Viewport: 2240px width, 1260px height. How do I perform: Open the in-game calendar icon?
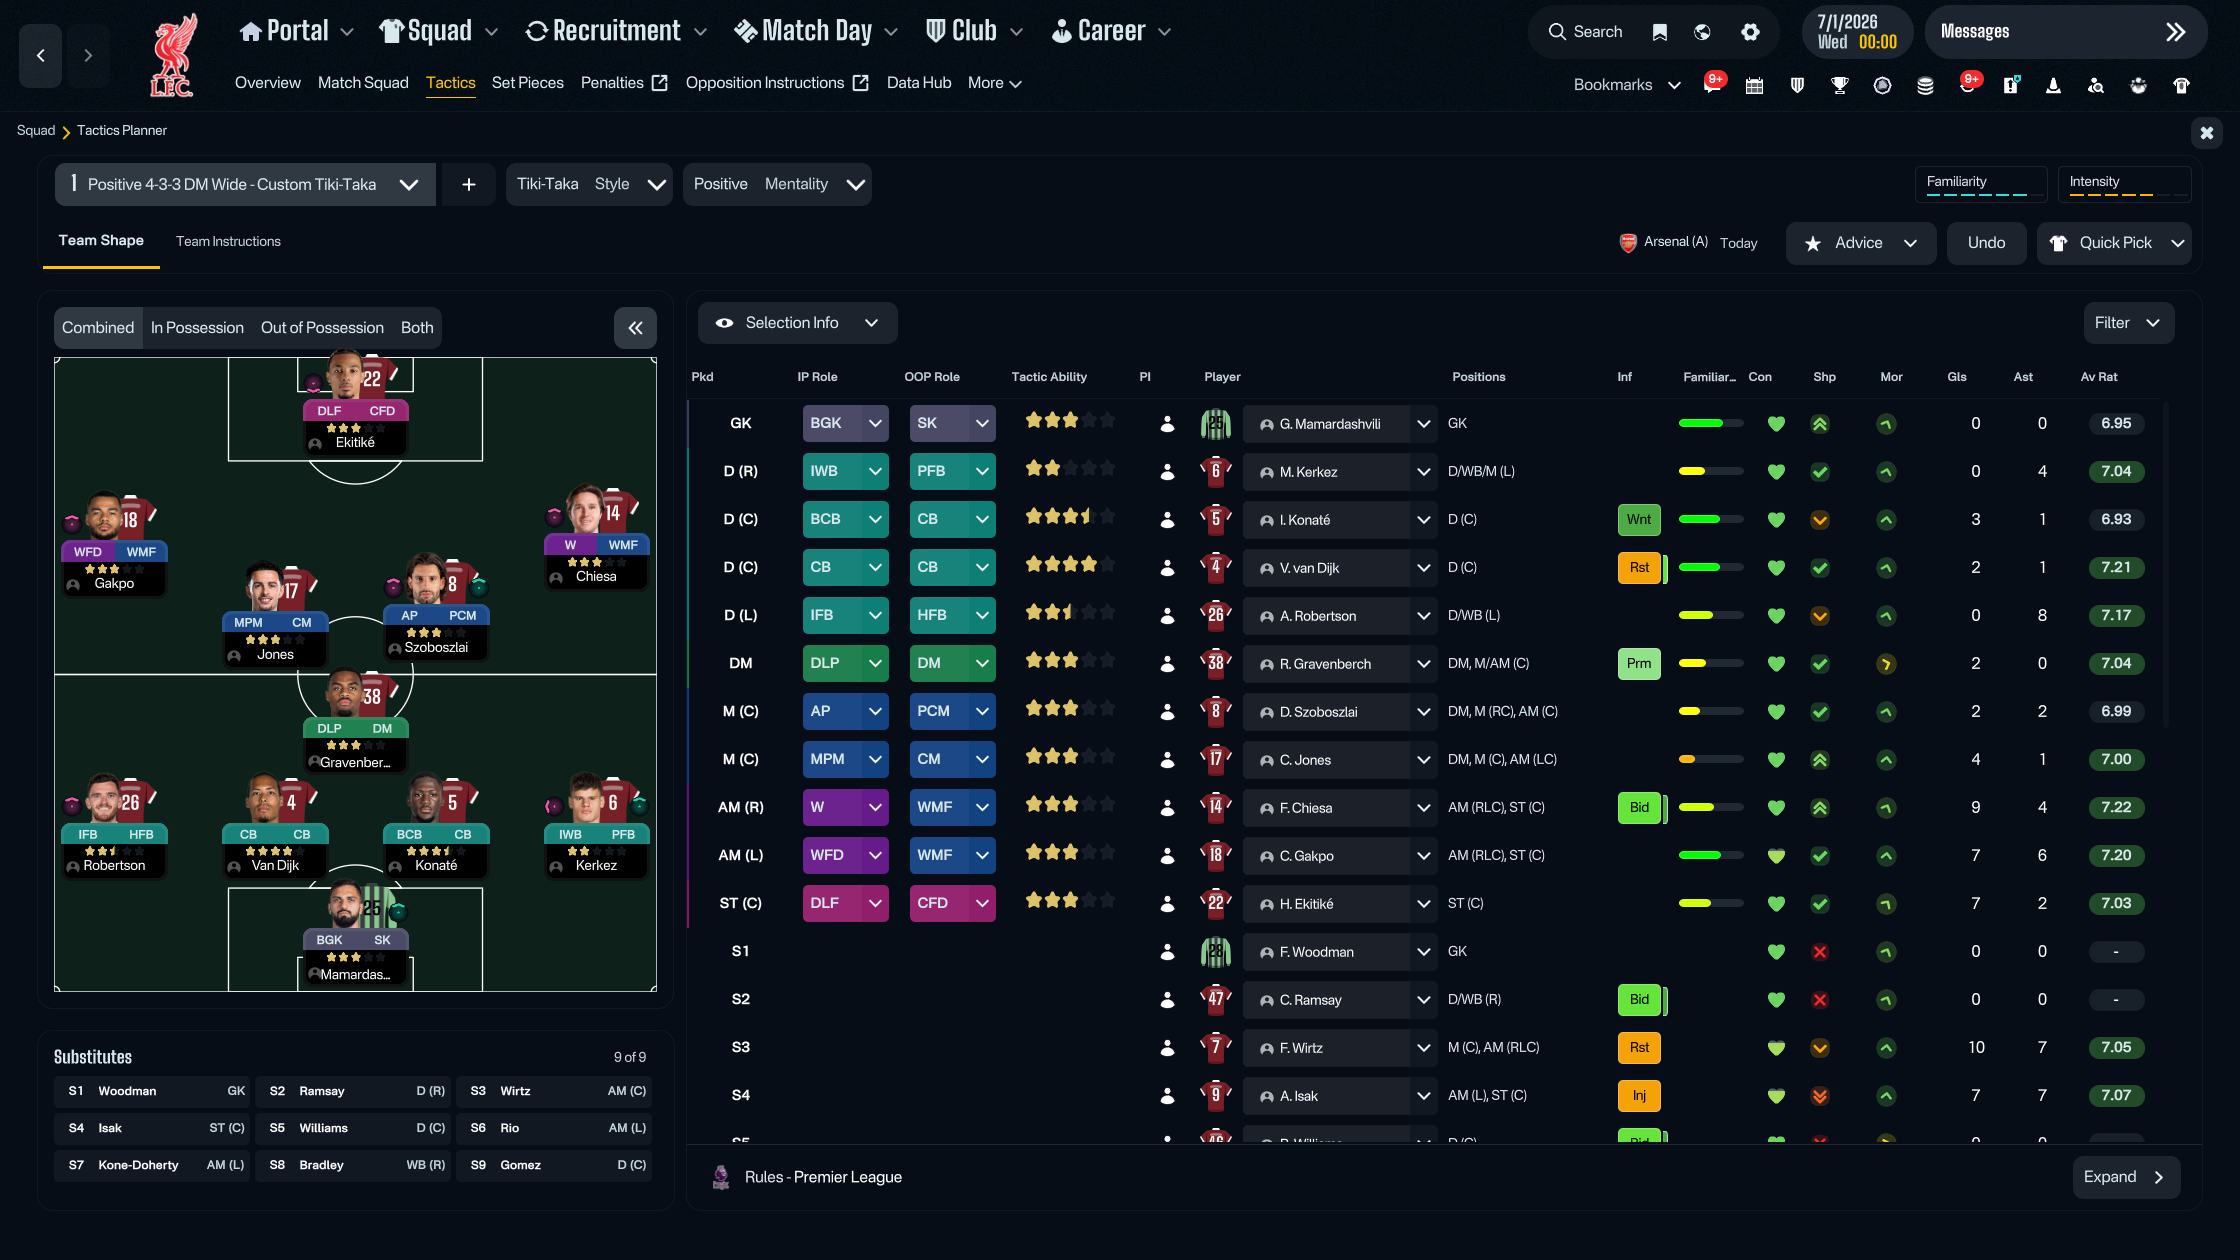(1754, 85)
